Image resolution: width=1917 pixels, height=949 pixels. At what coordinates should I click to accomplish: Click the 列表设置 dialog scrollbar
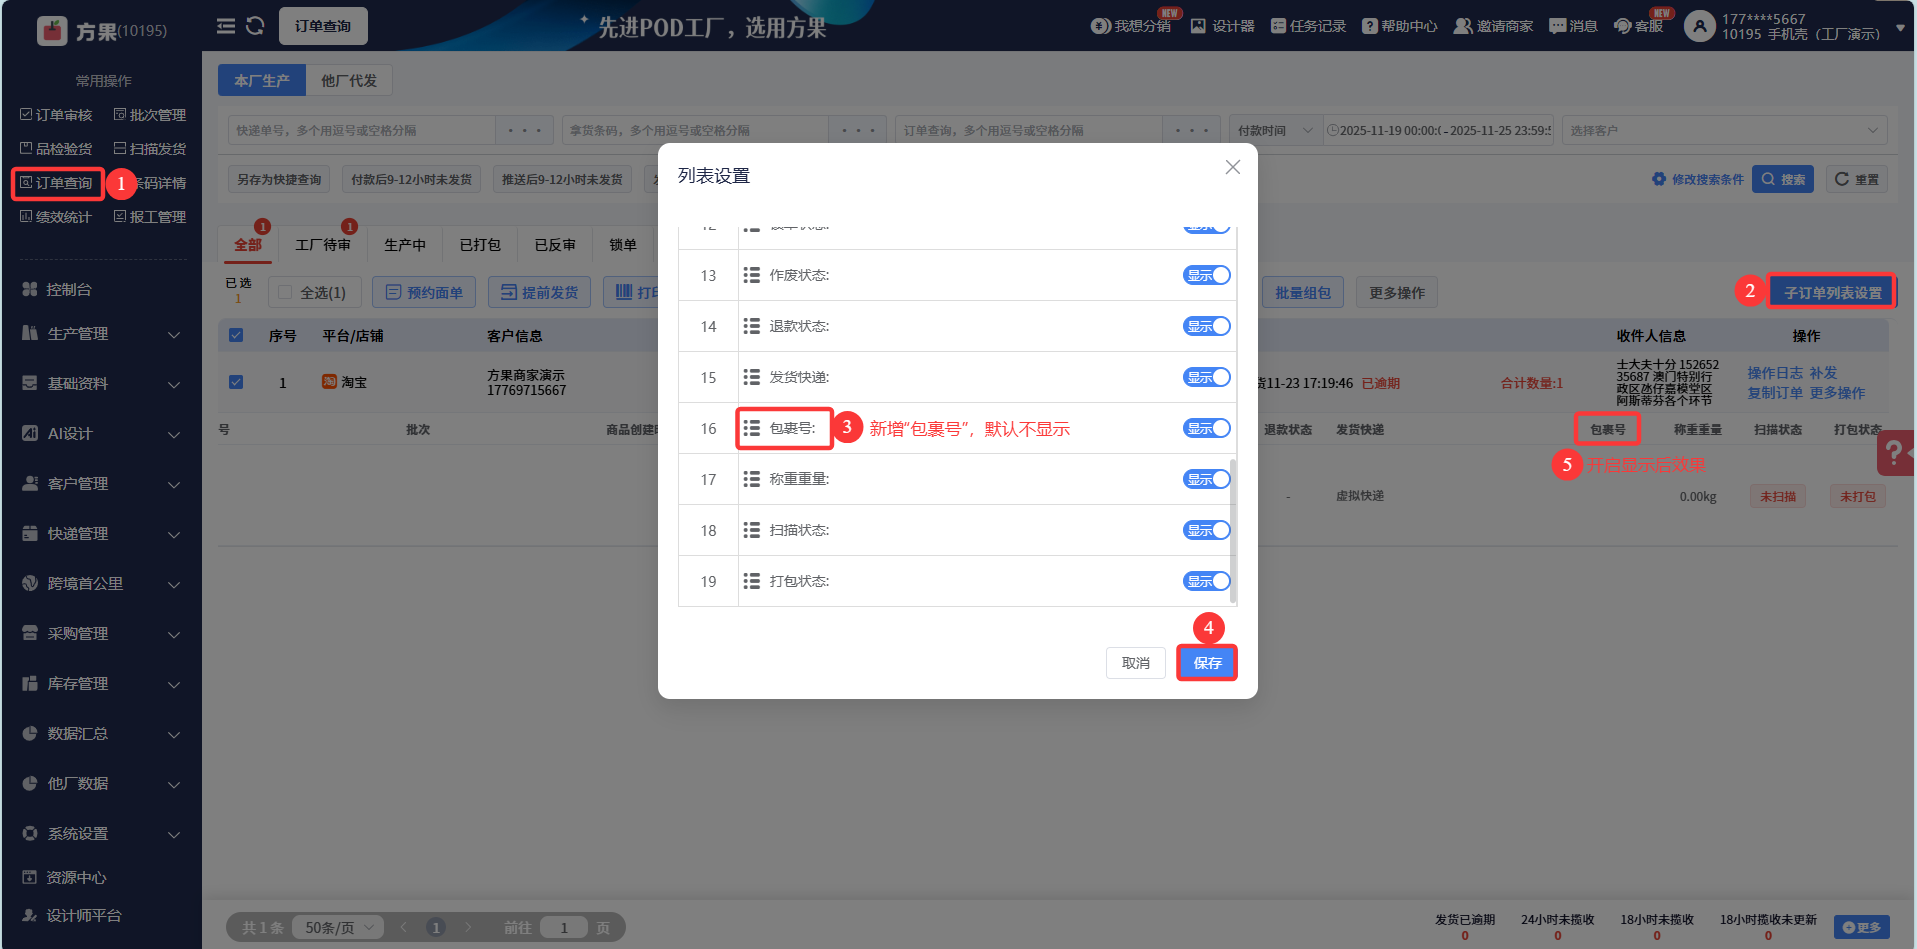[1233, 530]
